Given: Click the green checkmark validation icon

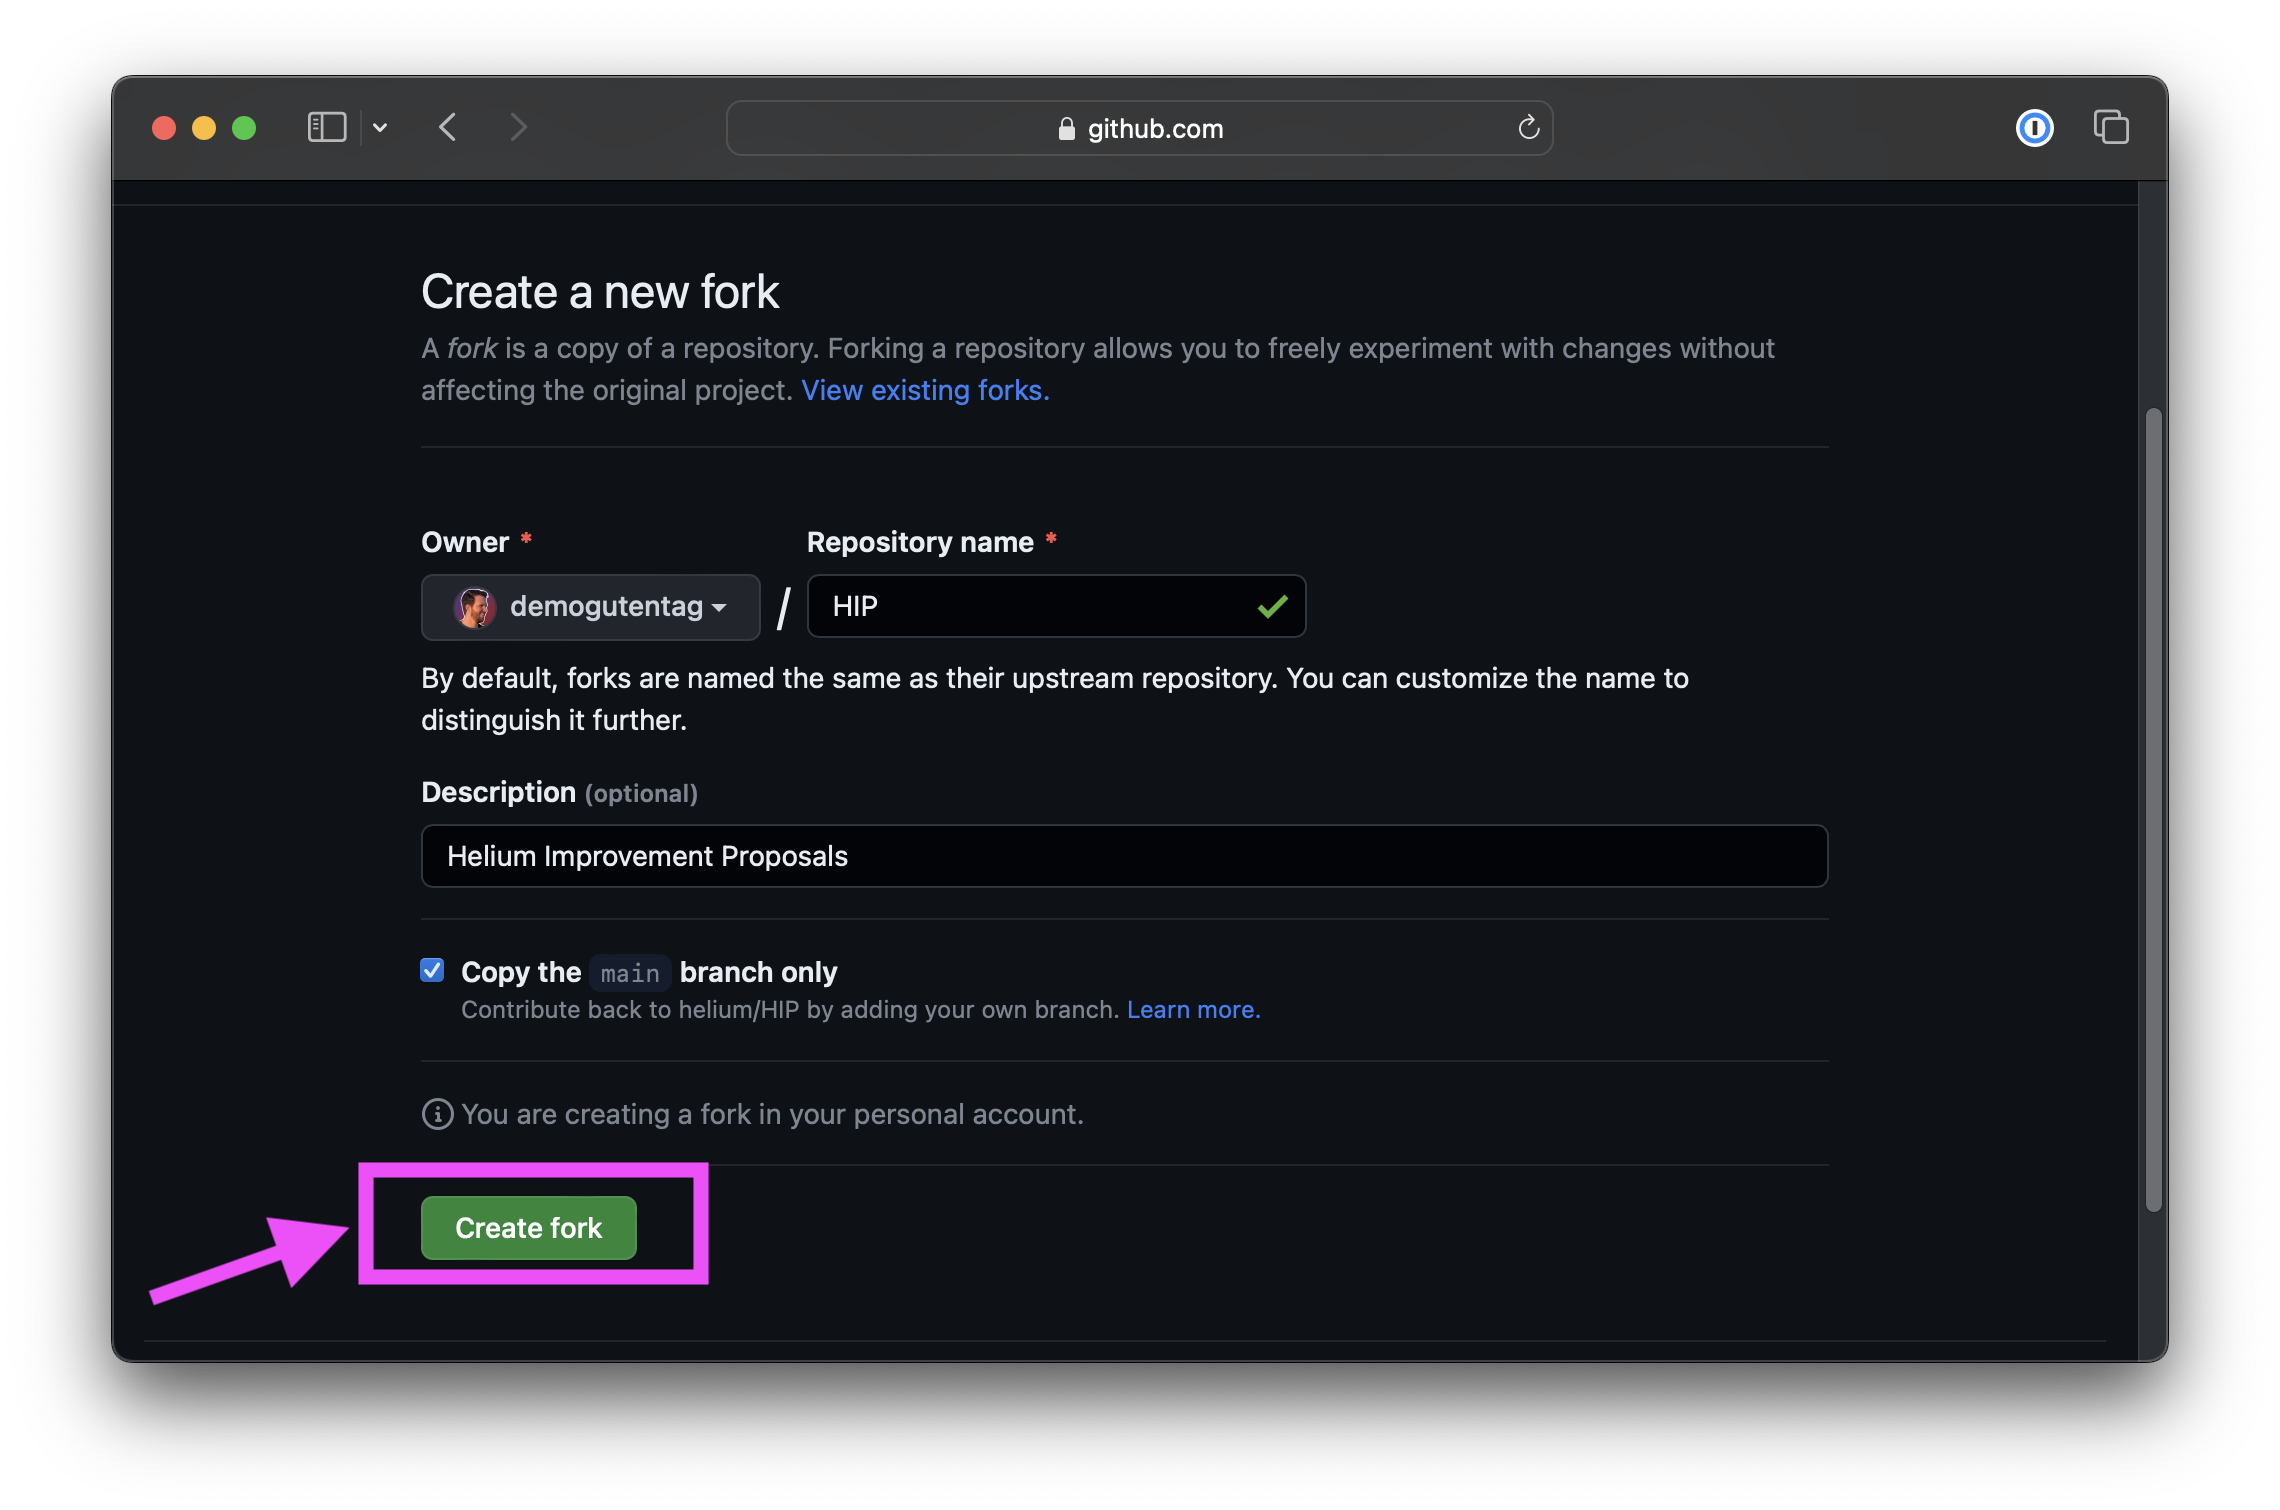Looking at the screenshot, I should [1272, 607].
